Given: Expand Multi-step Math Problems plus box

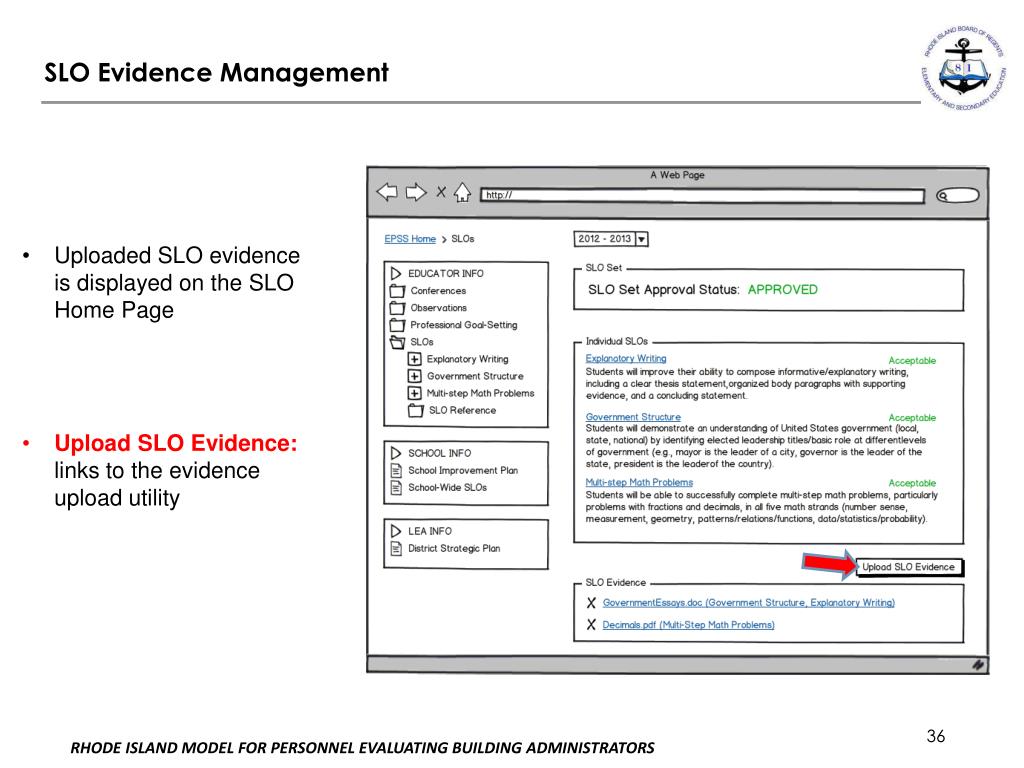Looking at the screenshot, I should pyautogui.click(x=414, y=393).
